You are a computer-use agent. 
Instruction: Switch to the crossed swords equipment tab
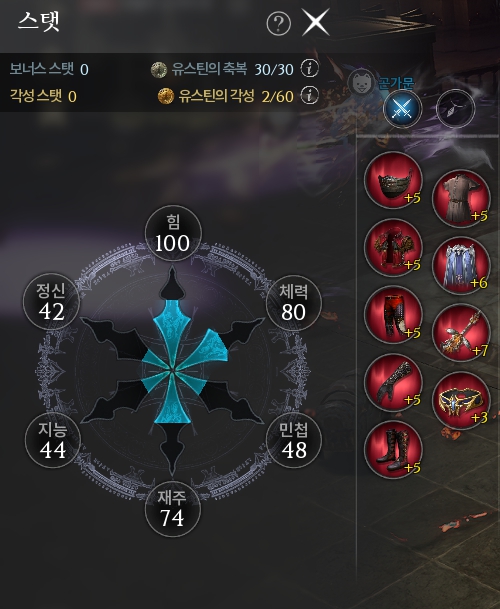click(x=402, y=109)
